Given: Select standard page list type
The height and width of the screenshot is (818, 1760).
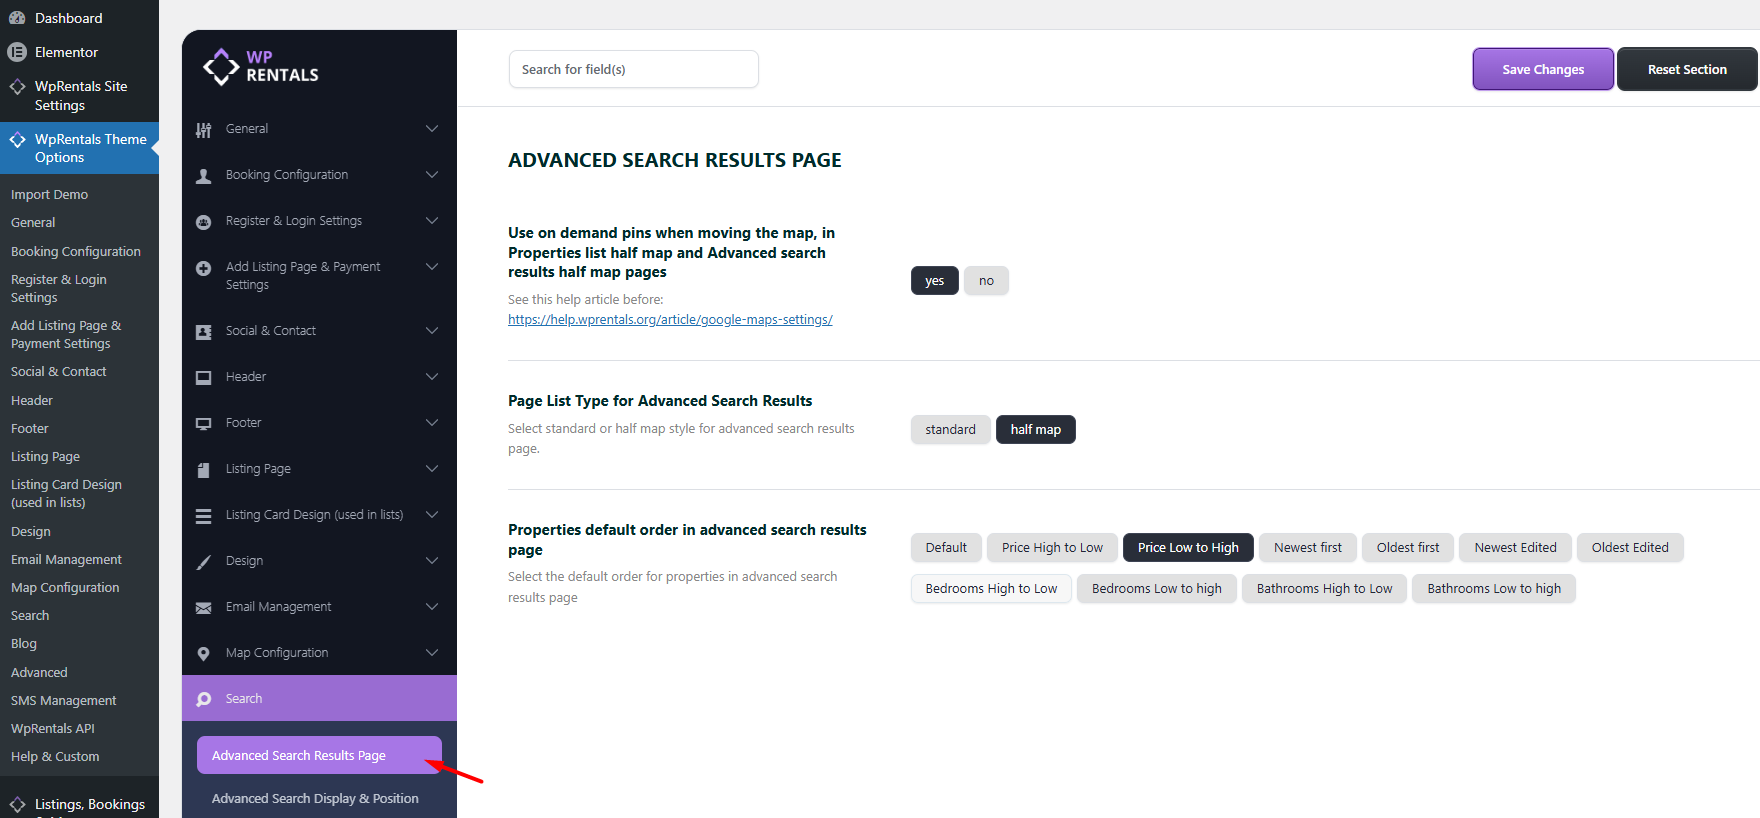Looking at the screenshot, I should click(x=950, y=430).
